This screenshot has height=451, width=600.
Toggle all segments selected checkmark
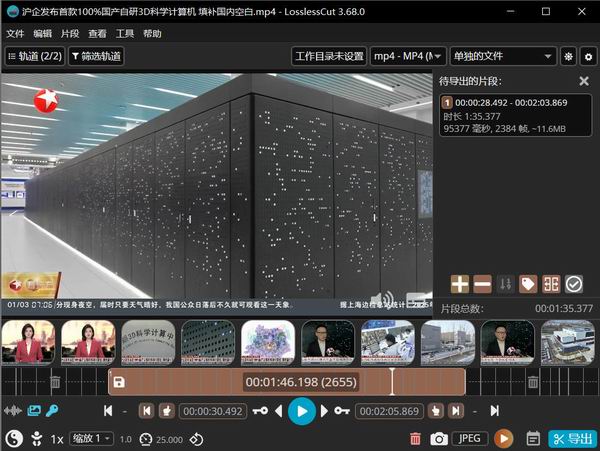tap(574, 284)
